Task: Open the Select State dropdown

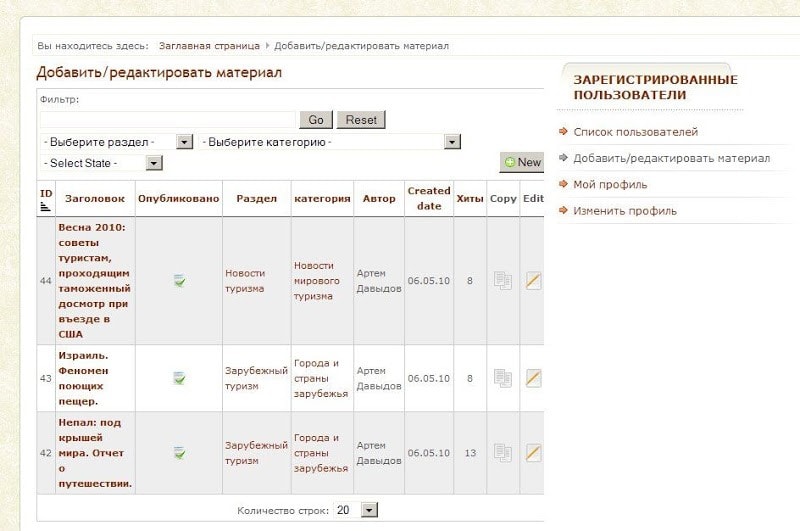Action: [102, 163]
